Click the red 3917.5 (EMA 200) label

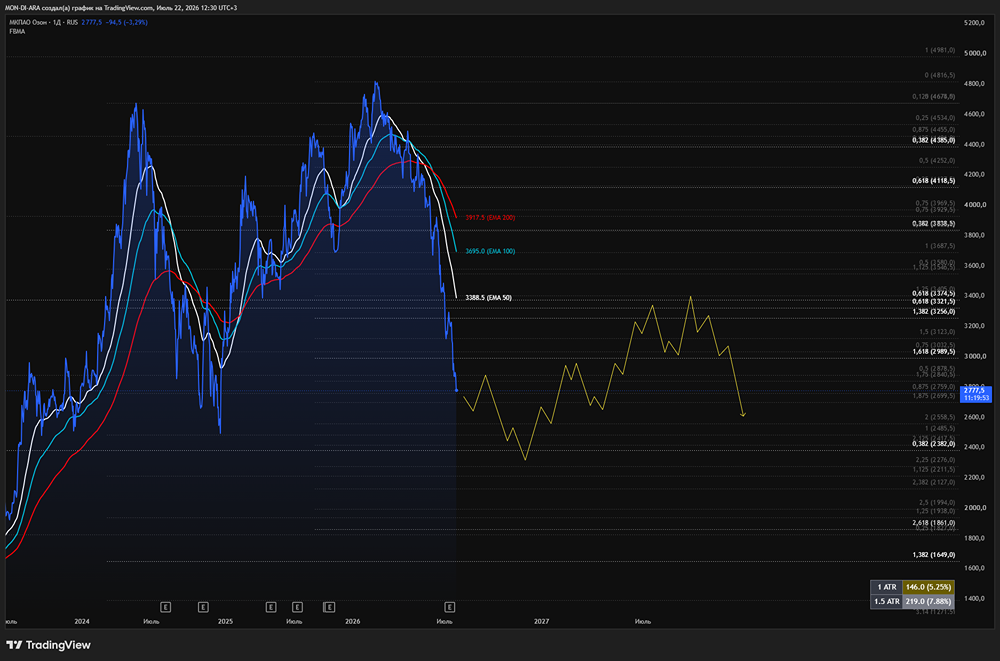click(x=490, y=218)
